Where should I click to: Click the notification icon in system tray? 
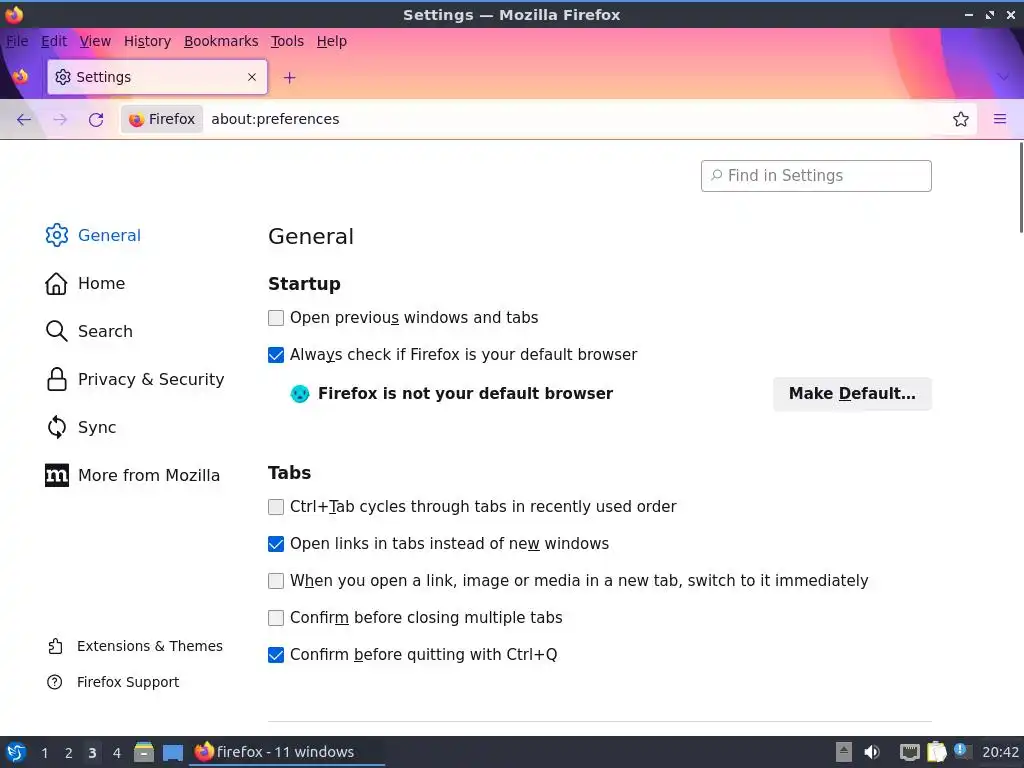click(x=961, y=750)
